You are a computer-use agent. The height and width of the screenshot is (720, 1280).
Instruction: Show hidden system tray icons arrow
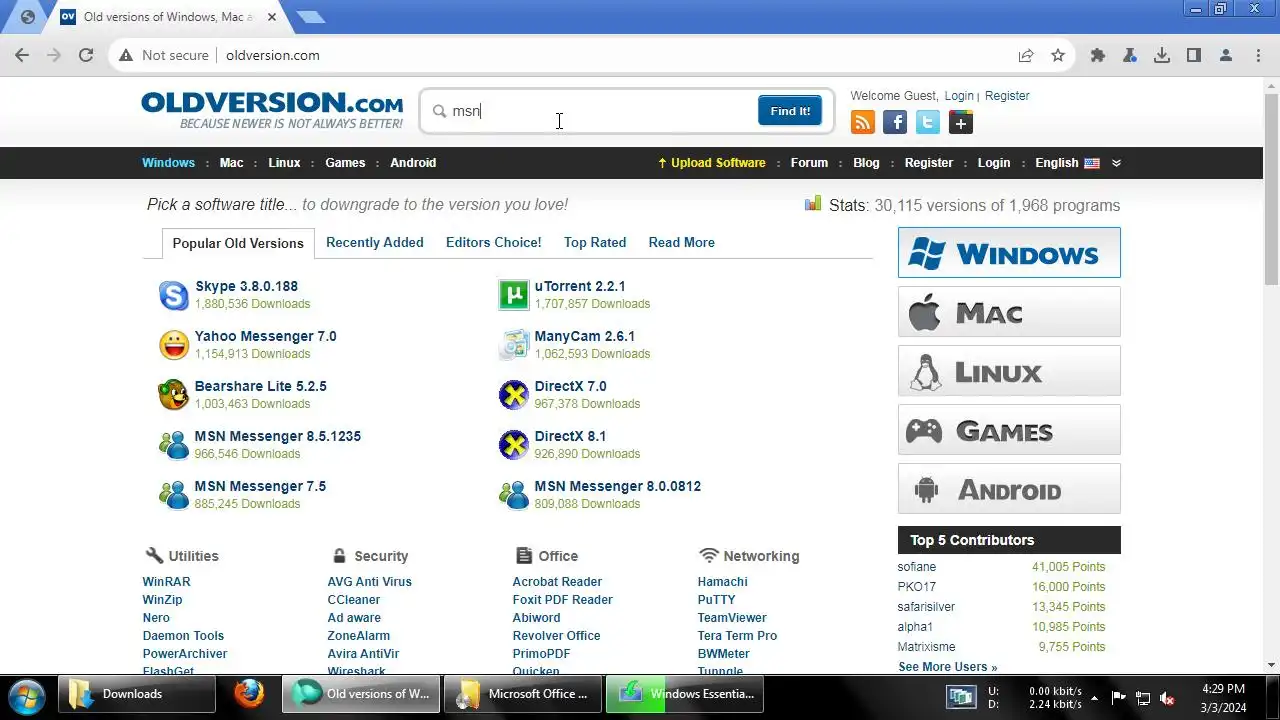1094,697
